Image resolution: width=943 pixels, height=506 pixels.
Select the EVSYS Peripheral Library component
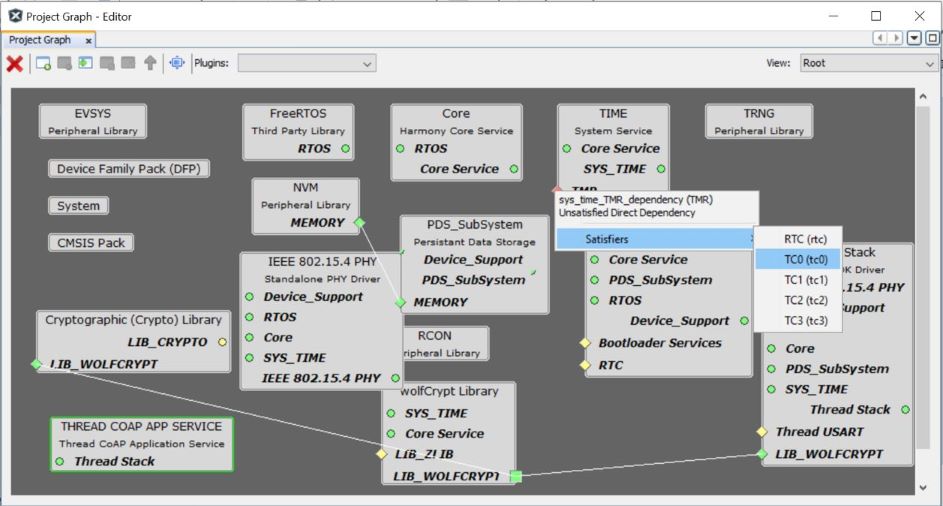coord(93,122)
